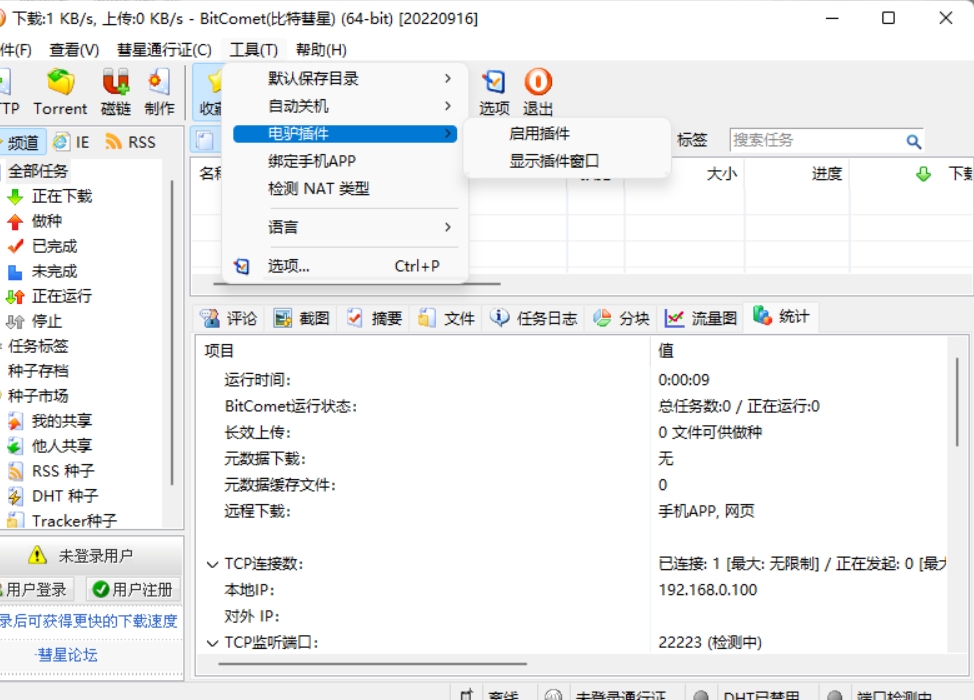Expand the 语言 language submenu

pyautogui.click(x=345, y=227)
